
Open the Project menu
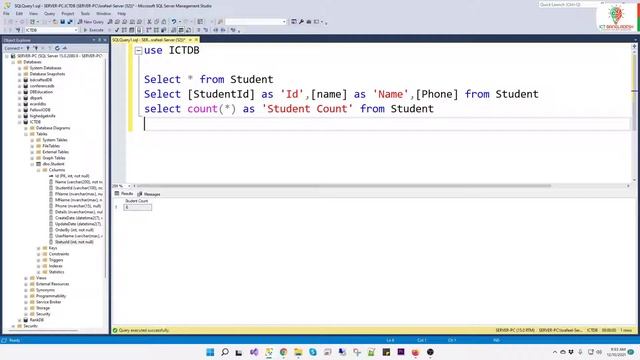[x=68, y=13]
